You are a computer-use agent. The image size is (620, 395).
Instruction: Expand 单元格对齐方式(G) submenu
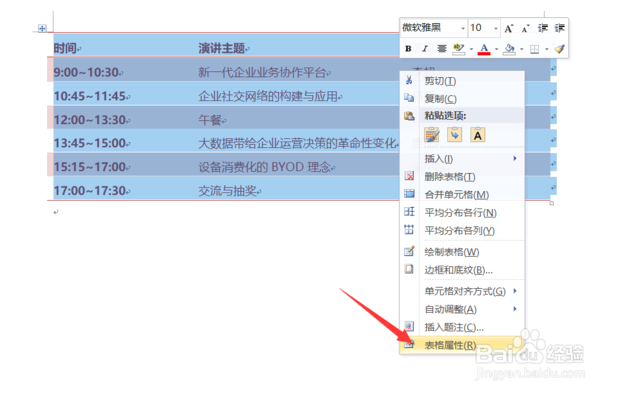[462, 291]
